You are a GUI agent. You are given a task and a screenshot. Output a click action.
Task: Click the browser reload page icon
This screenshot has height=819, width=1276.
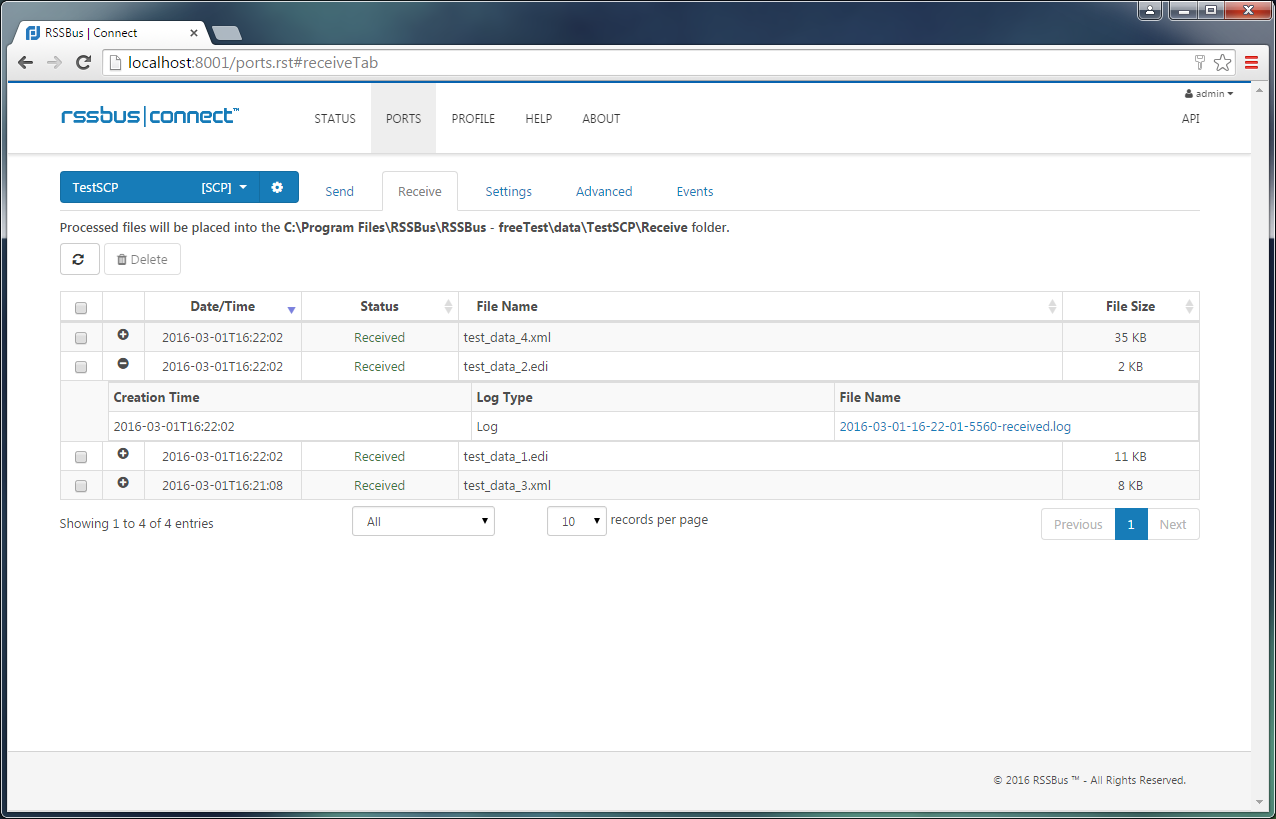click(84, 63)
